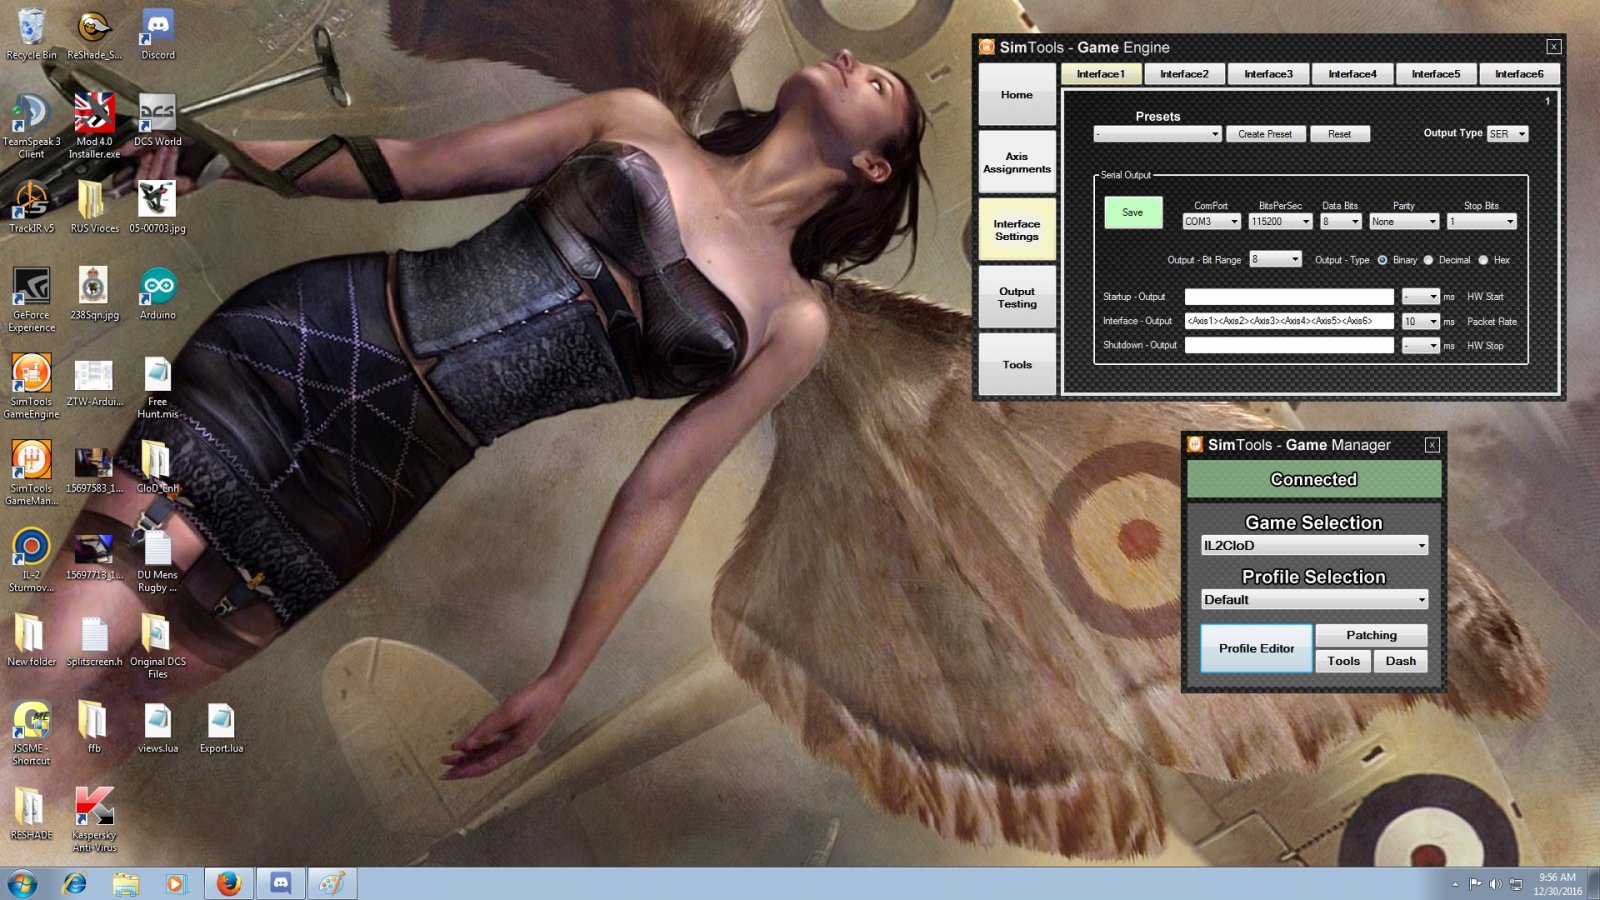
Task: Open the ReShade Setup desktop icon
Action: tap(94, 34)
